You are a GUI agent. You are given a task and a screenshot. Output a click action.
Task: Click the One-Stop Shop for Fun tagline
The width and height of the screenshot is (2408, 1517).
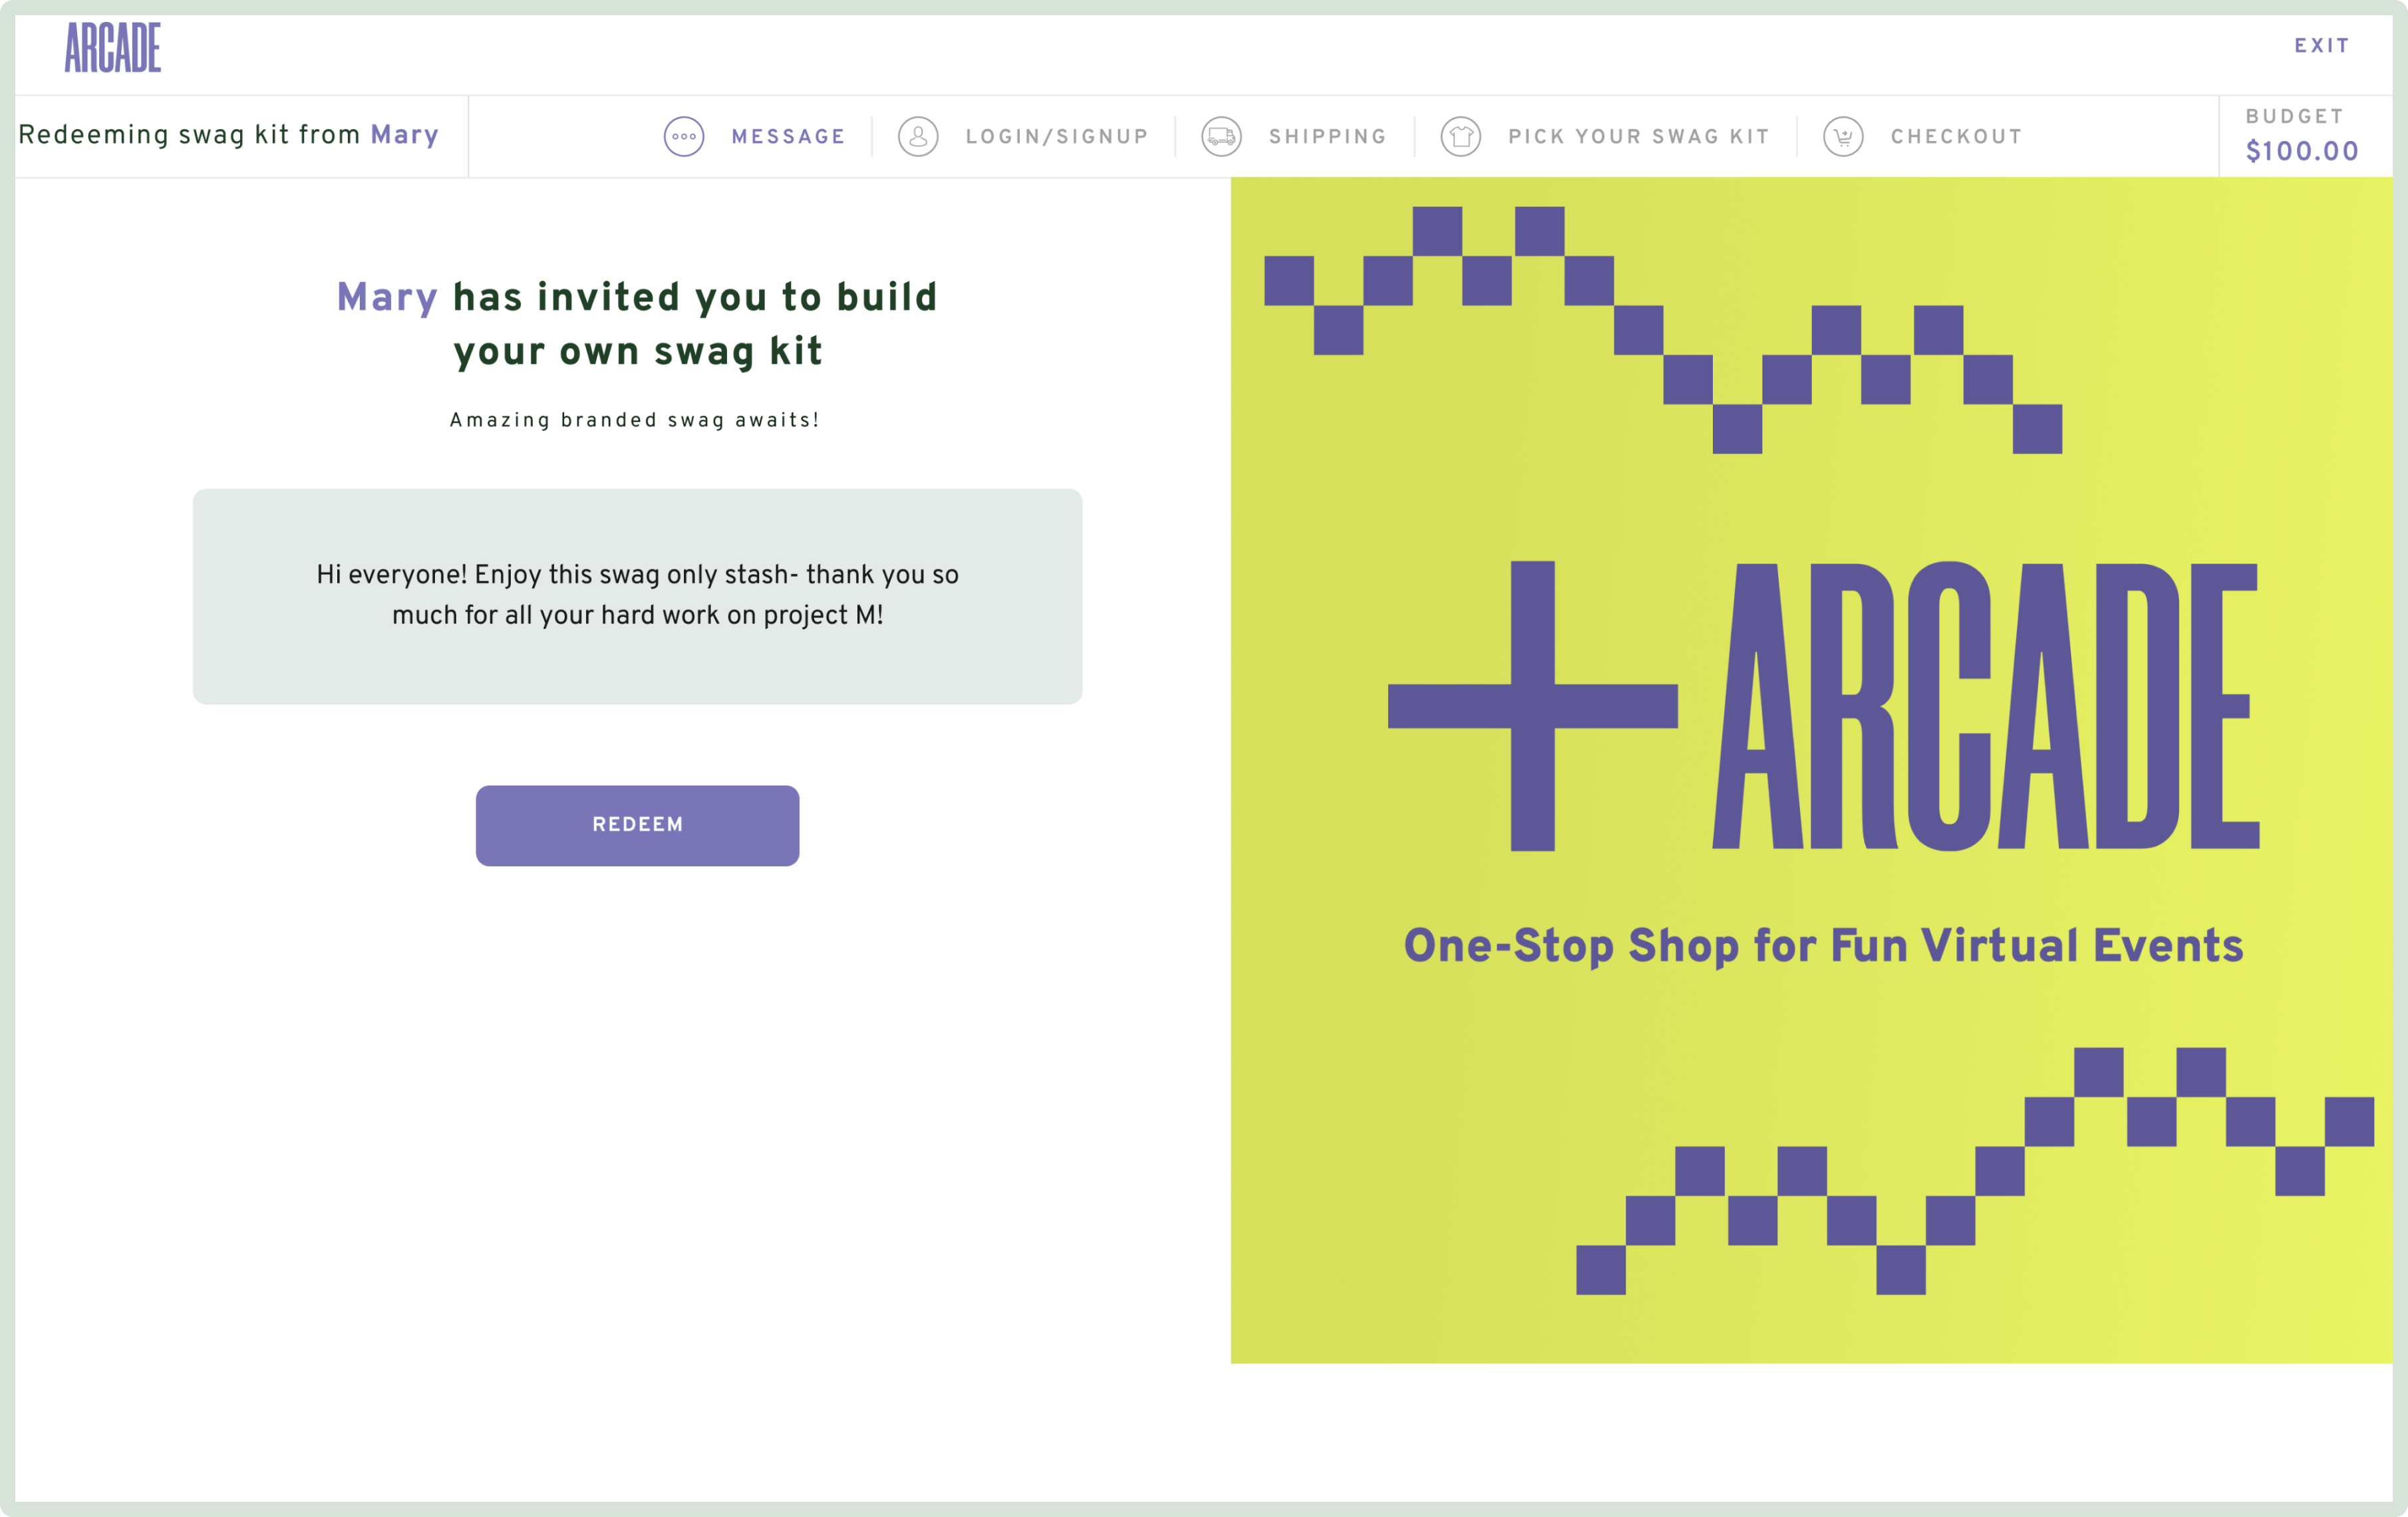[1823, 946]
